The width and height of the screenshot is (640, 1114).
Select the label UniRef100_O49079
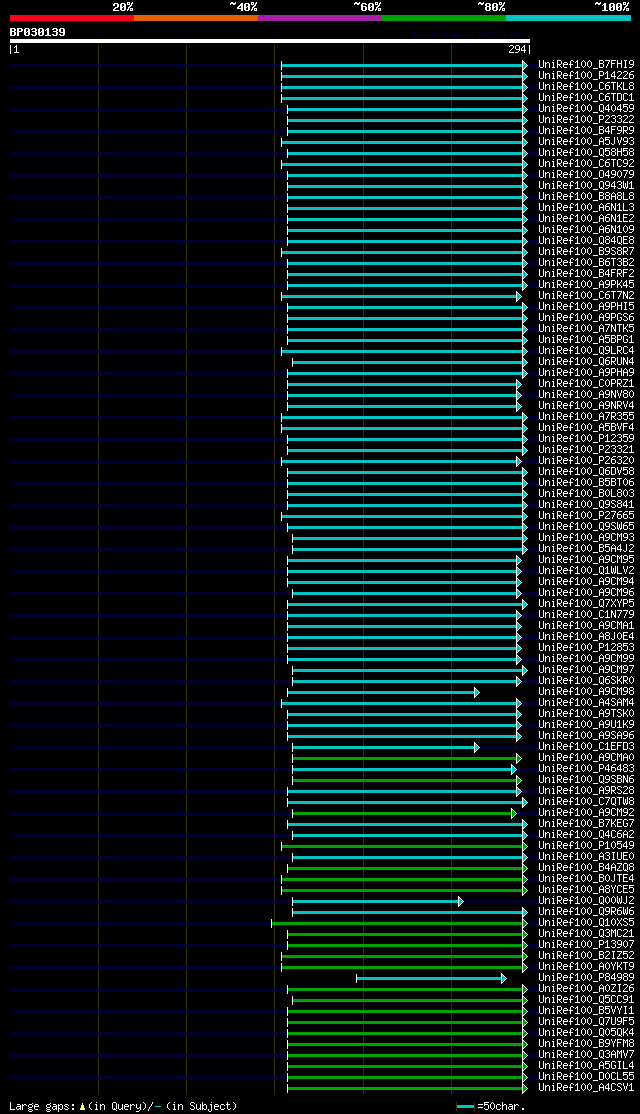586,175
